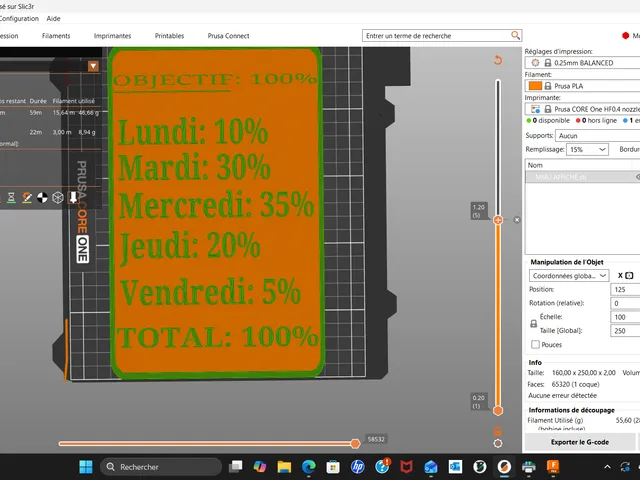Open the 0.25mm BALANCED print settings dropdown

click(582, 63)
